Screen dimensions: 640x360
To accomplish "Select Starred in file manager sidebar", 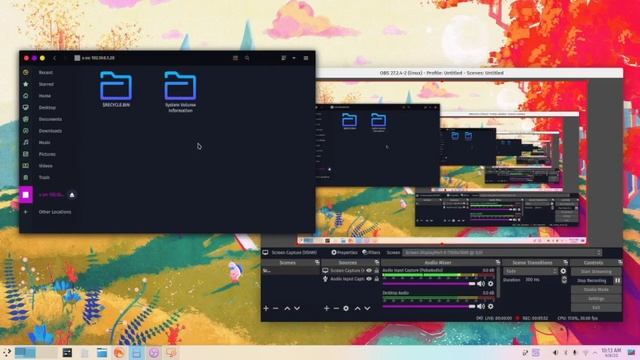I will click(46, 84).
